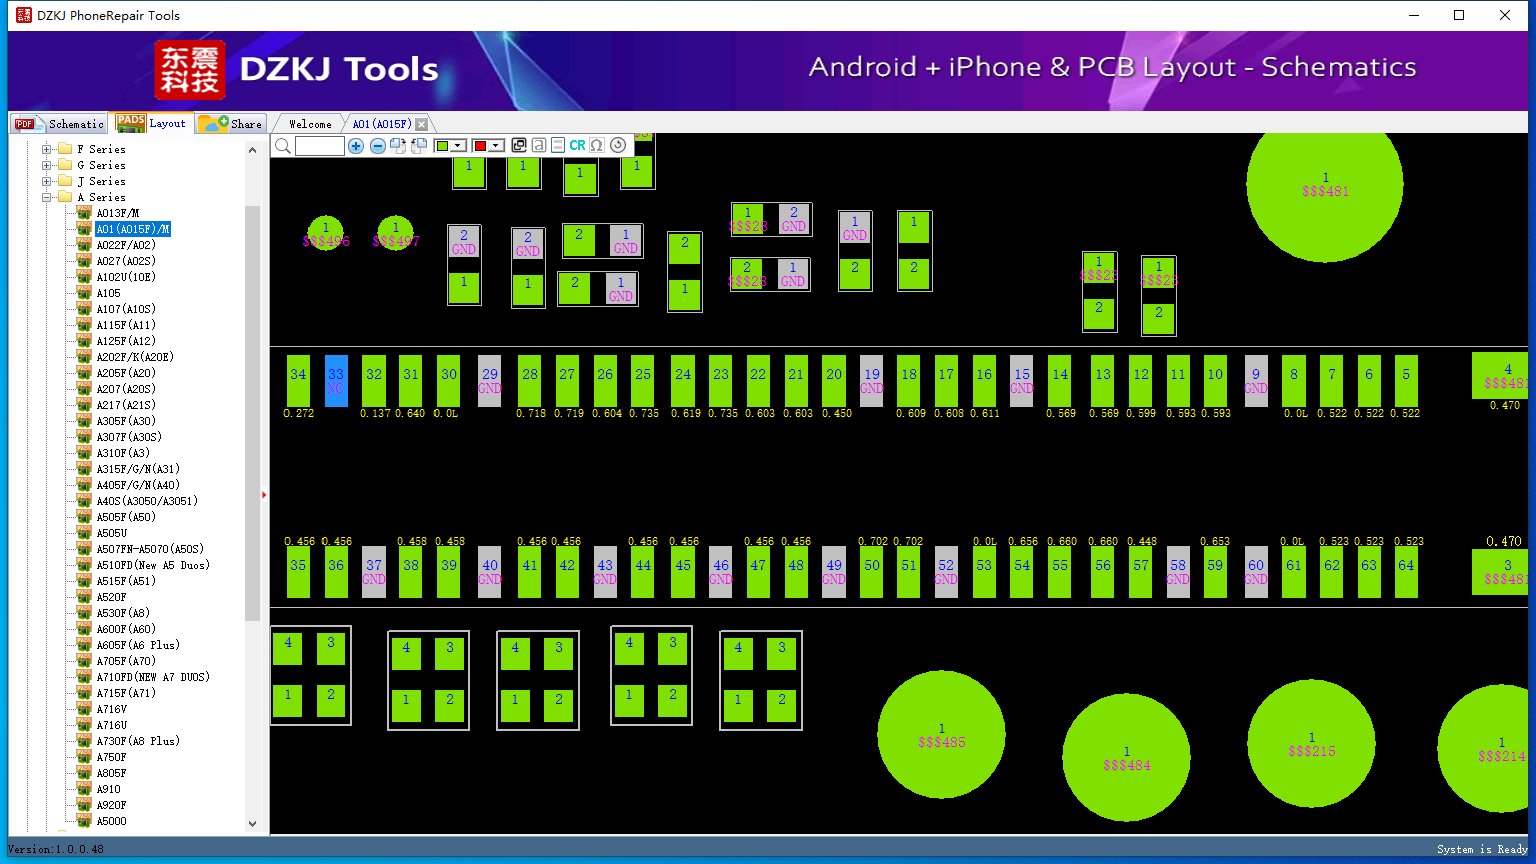This screenshot has height=864, width=1536.
Task: Open A405F/G/N(A40) tree entry
Action: pos(138,485)
